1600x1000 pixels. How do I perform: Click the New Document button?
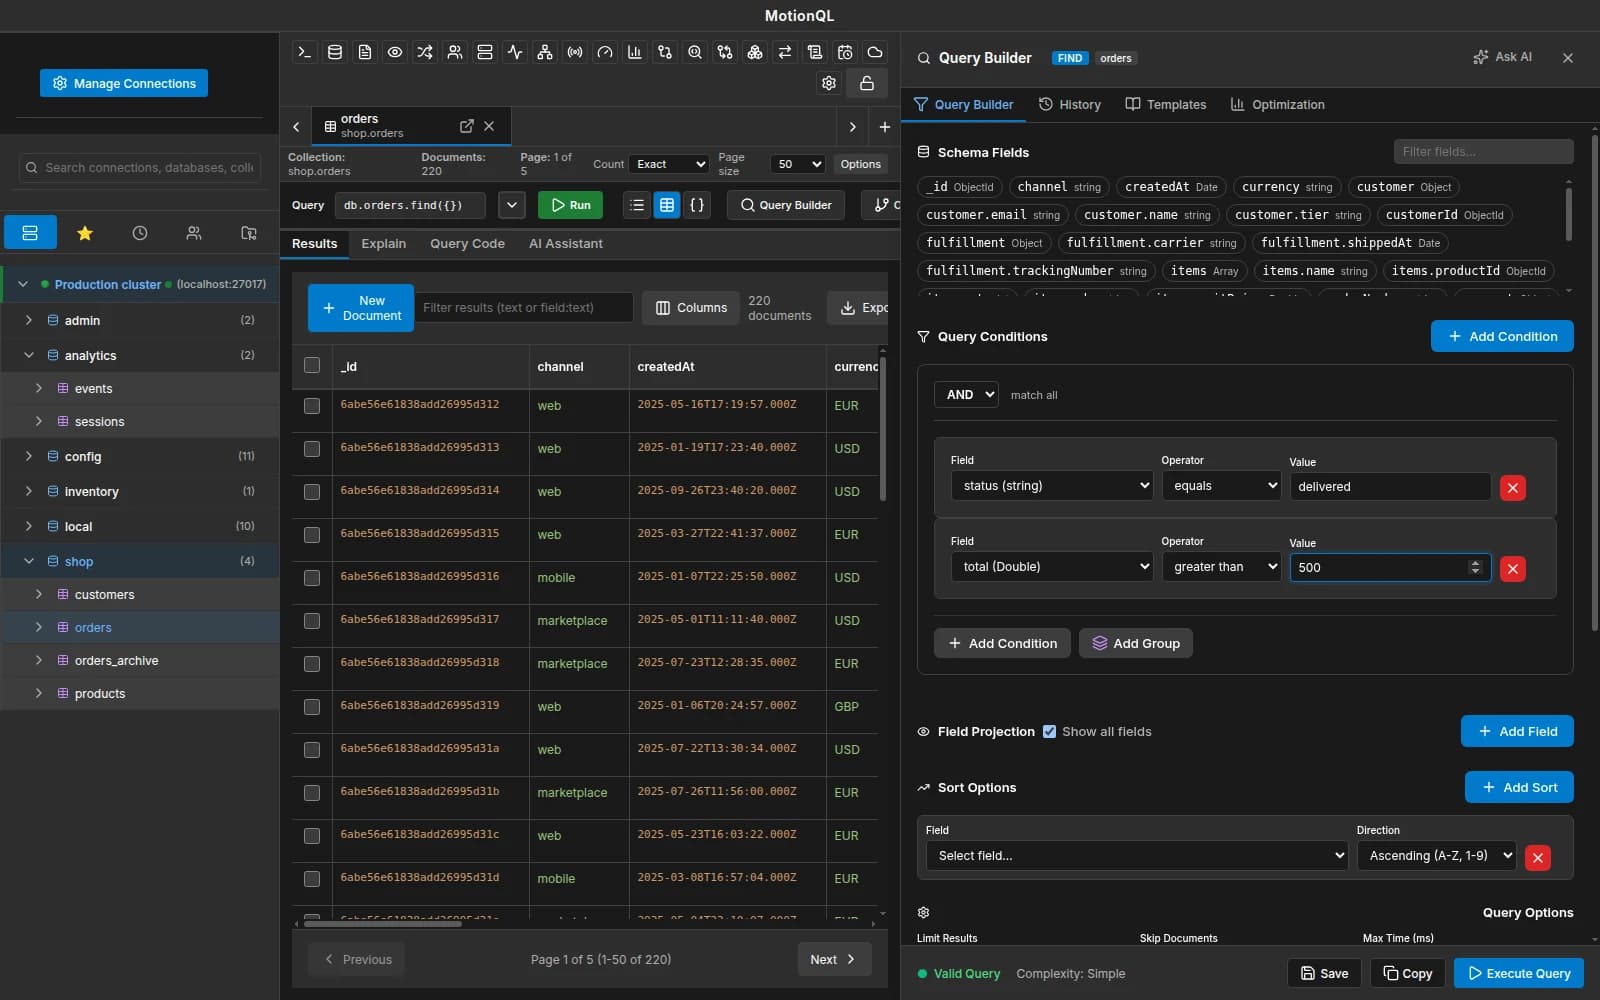coord(361,308)
